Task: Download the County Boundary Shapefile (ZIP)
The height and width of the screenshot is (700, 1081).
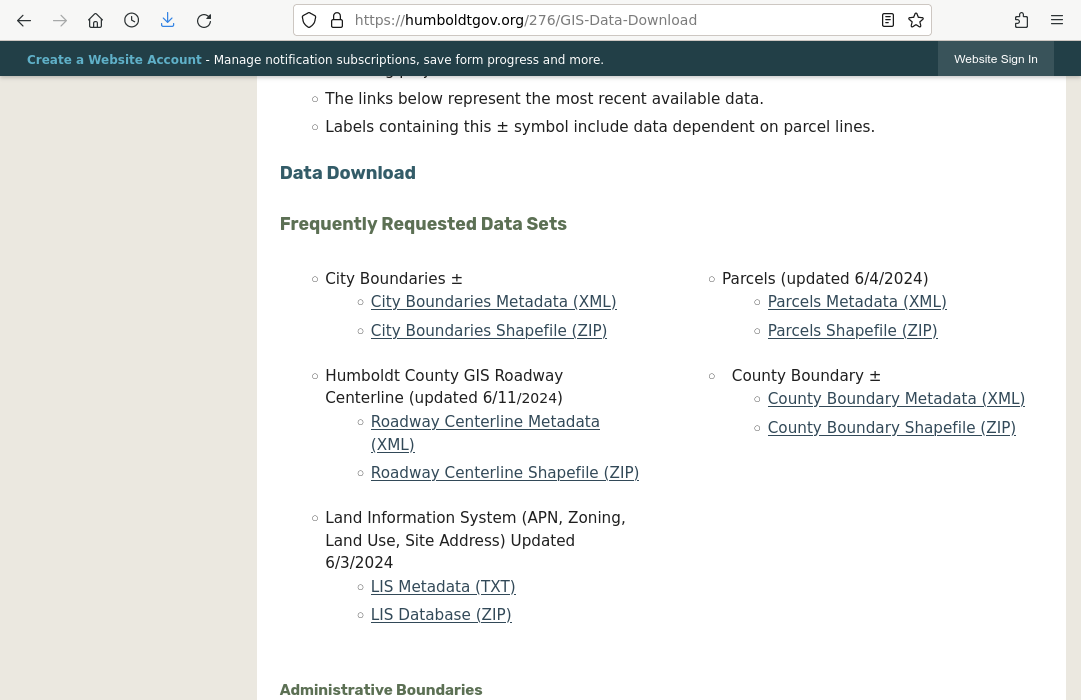Action: (891, 428)
